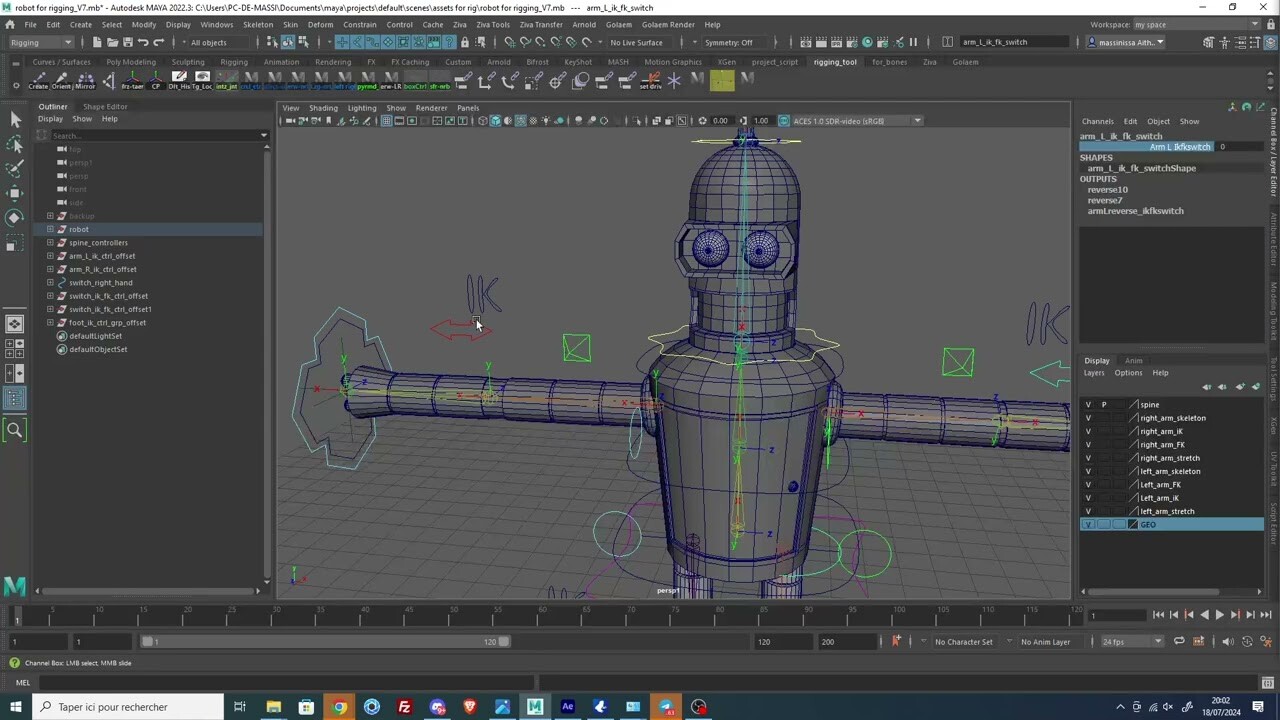Open Autodesk Maya taskbar icon
1280x720 pixels.
click(535, 707)
